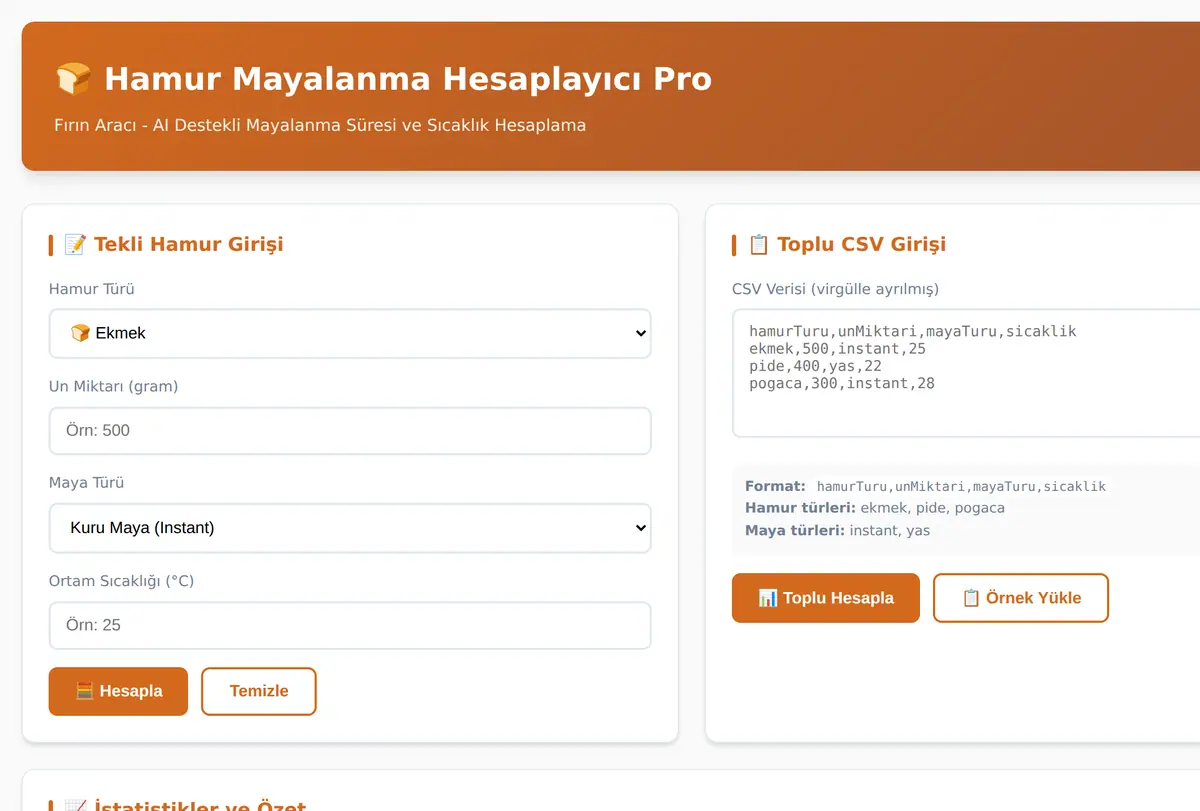Open the Maya Türü dropdown showing Kuru Maya
Image resolution: width=1200 pixels, height=811 pixels.
(350, 527)
